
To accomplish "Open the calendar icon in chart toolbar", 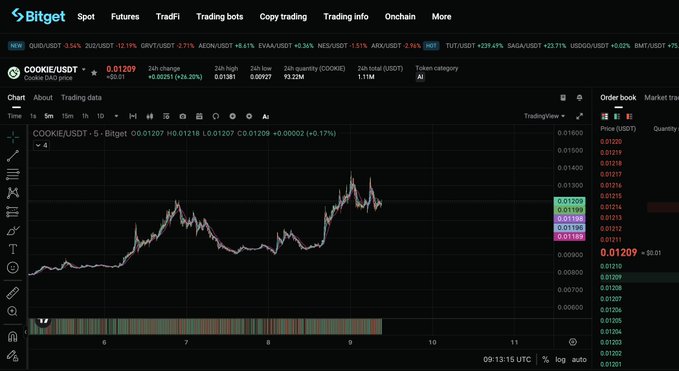I will pos(199,116).
